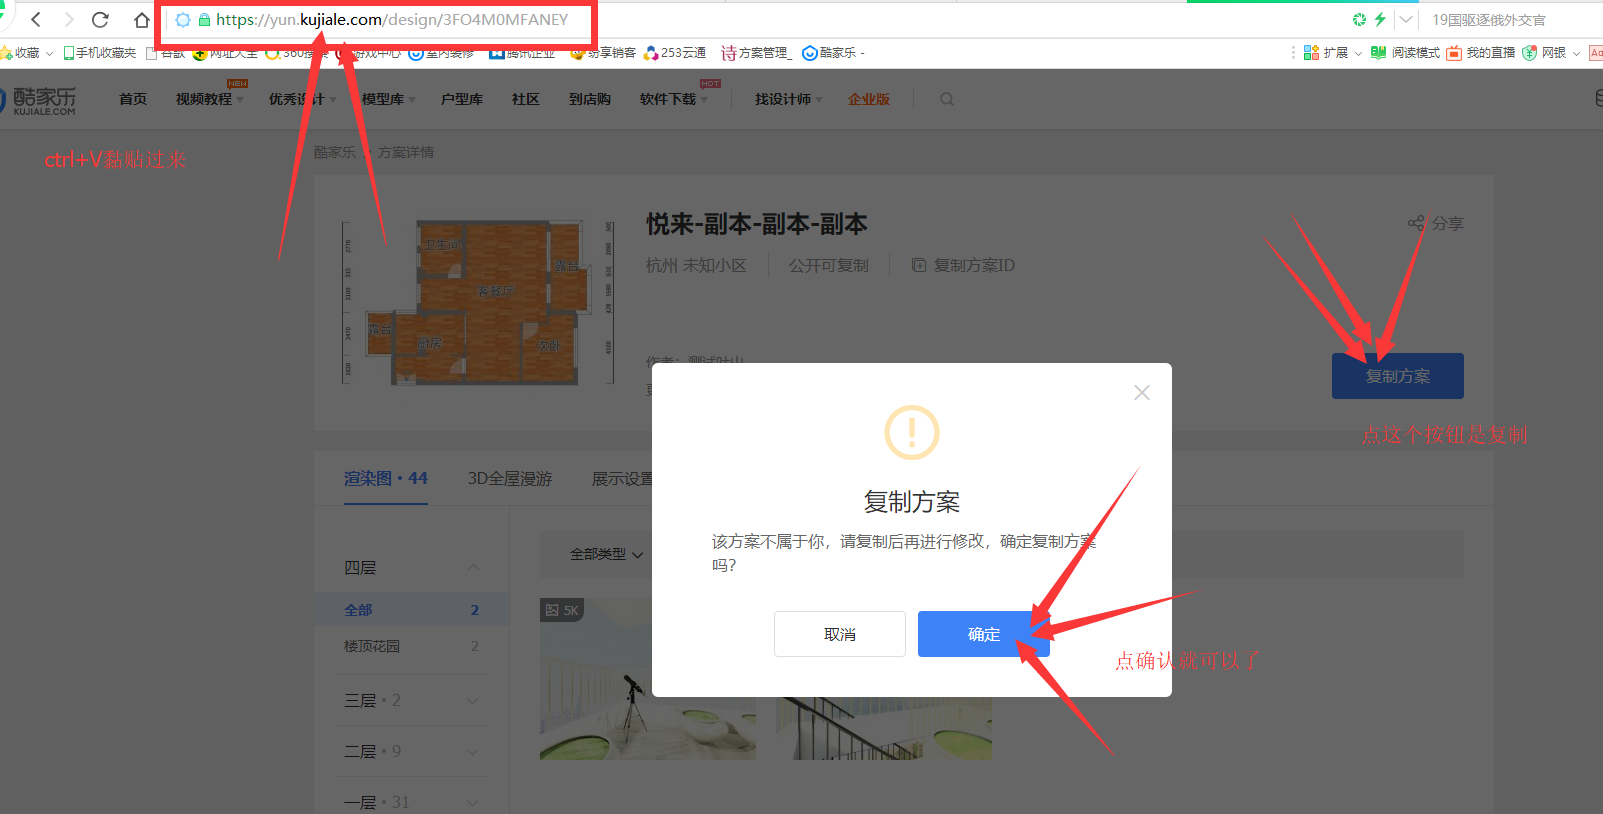Open the telescope rooftop render thumbnail
The width and height of the screenshot is (1603, 814).
[648, 679]
